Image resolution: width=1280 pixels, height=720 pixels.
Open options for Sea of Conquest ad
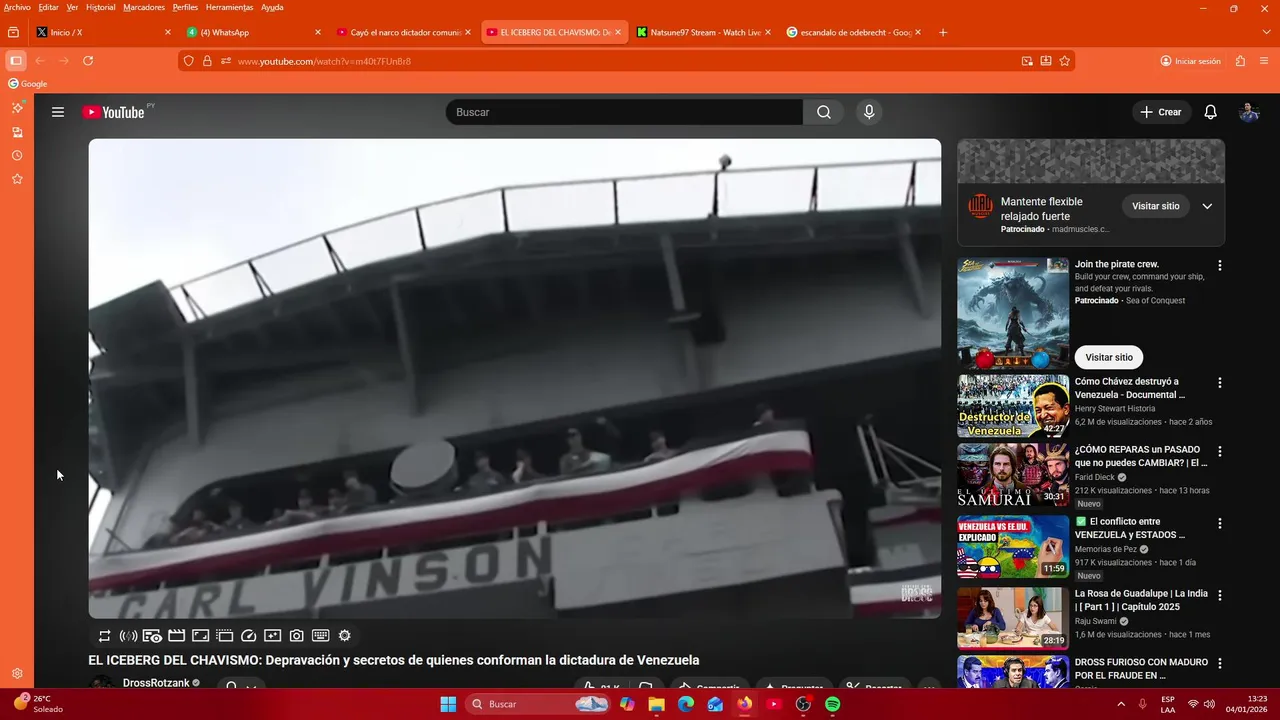pos(1219,266)
